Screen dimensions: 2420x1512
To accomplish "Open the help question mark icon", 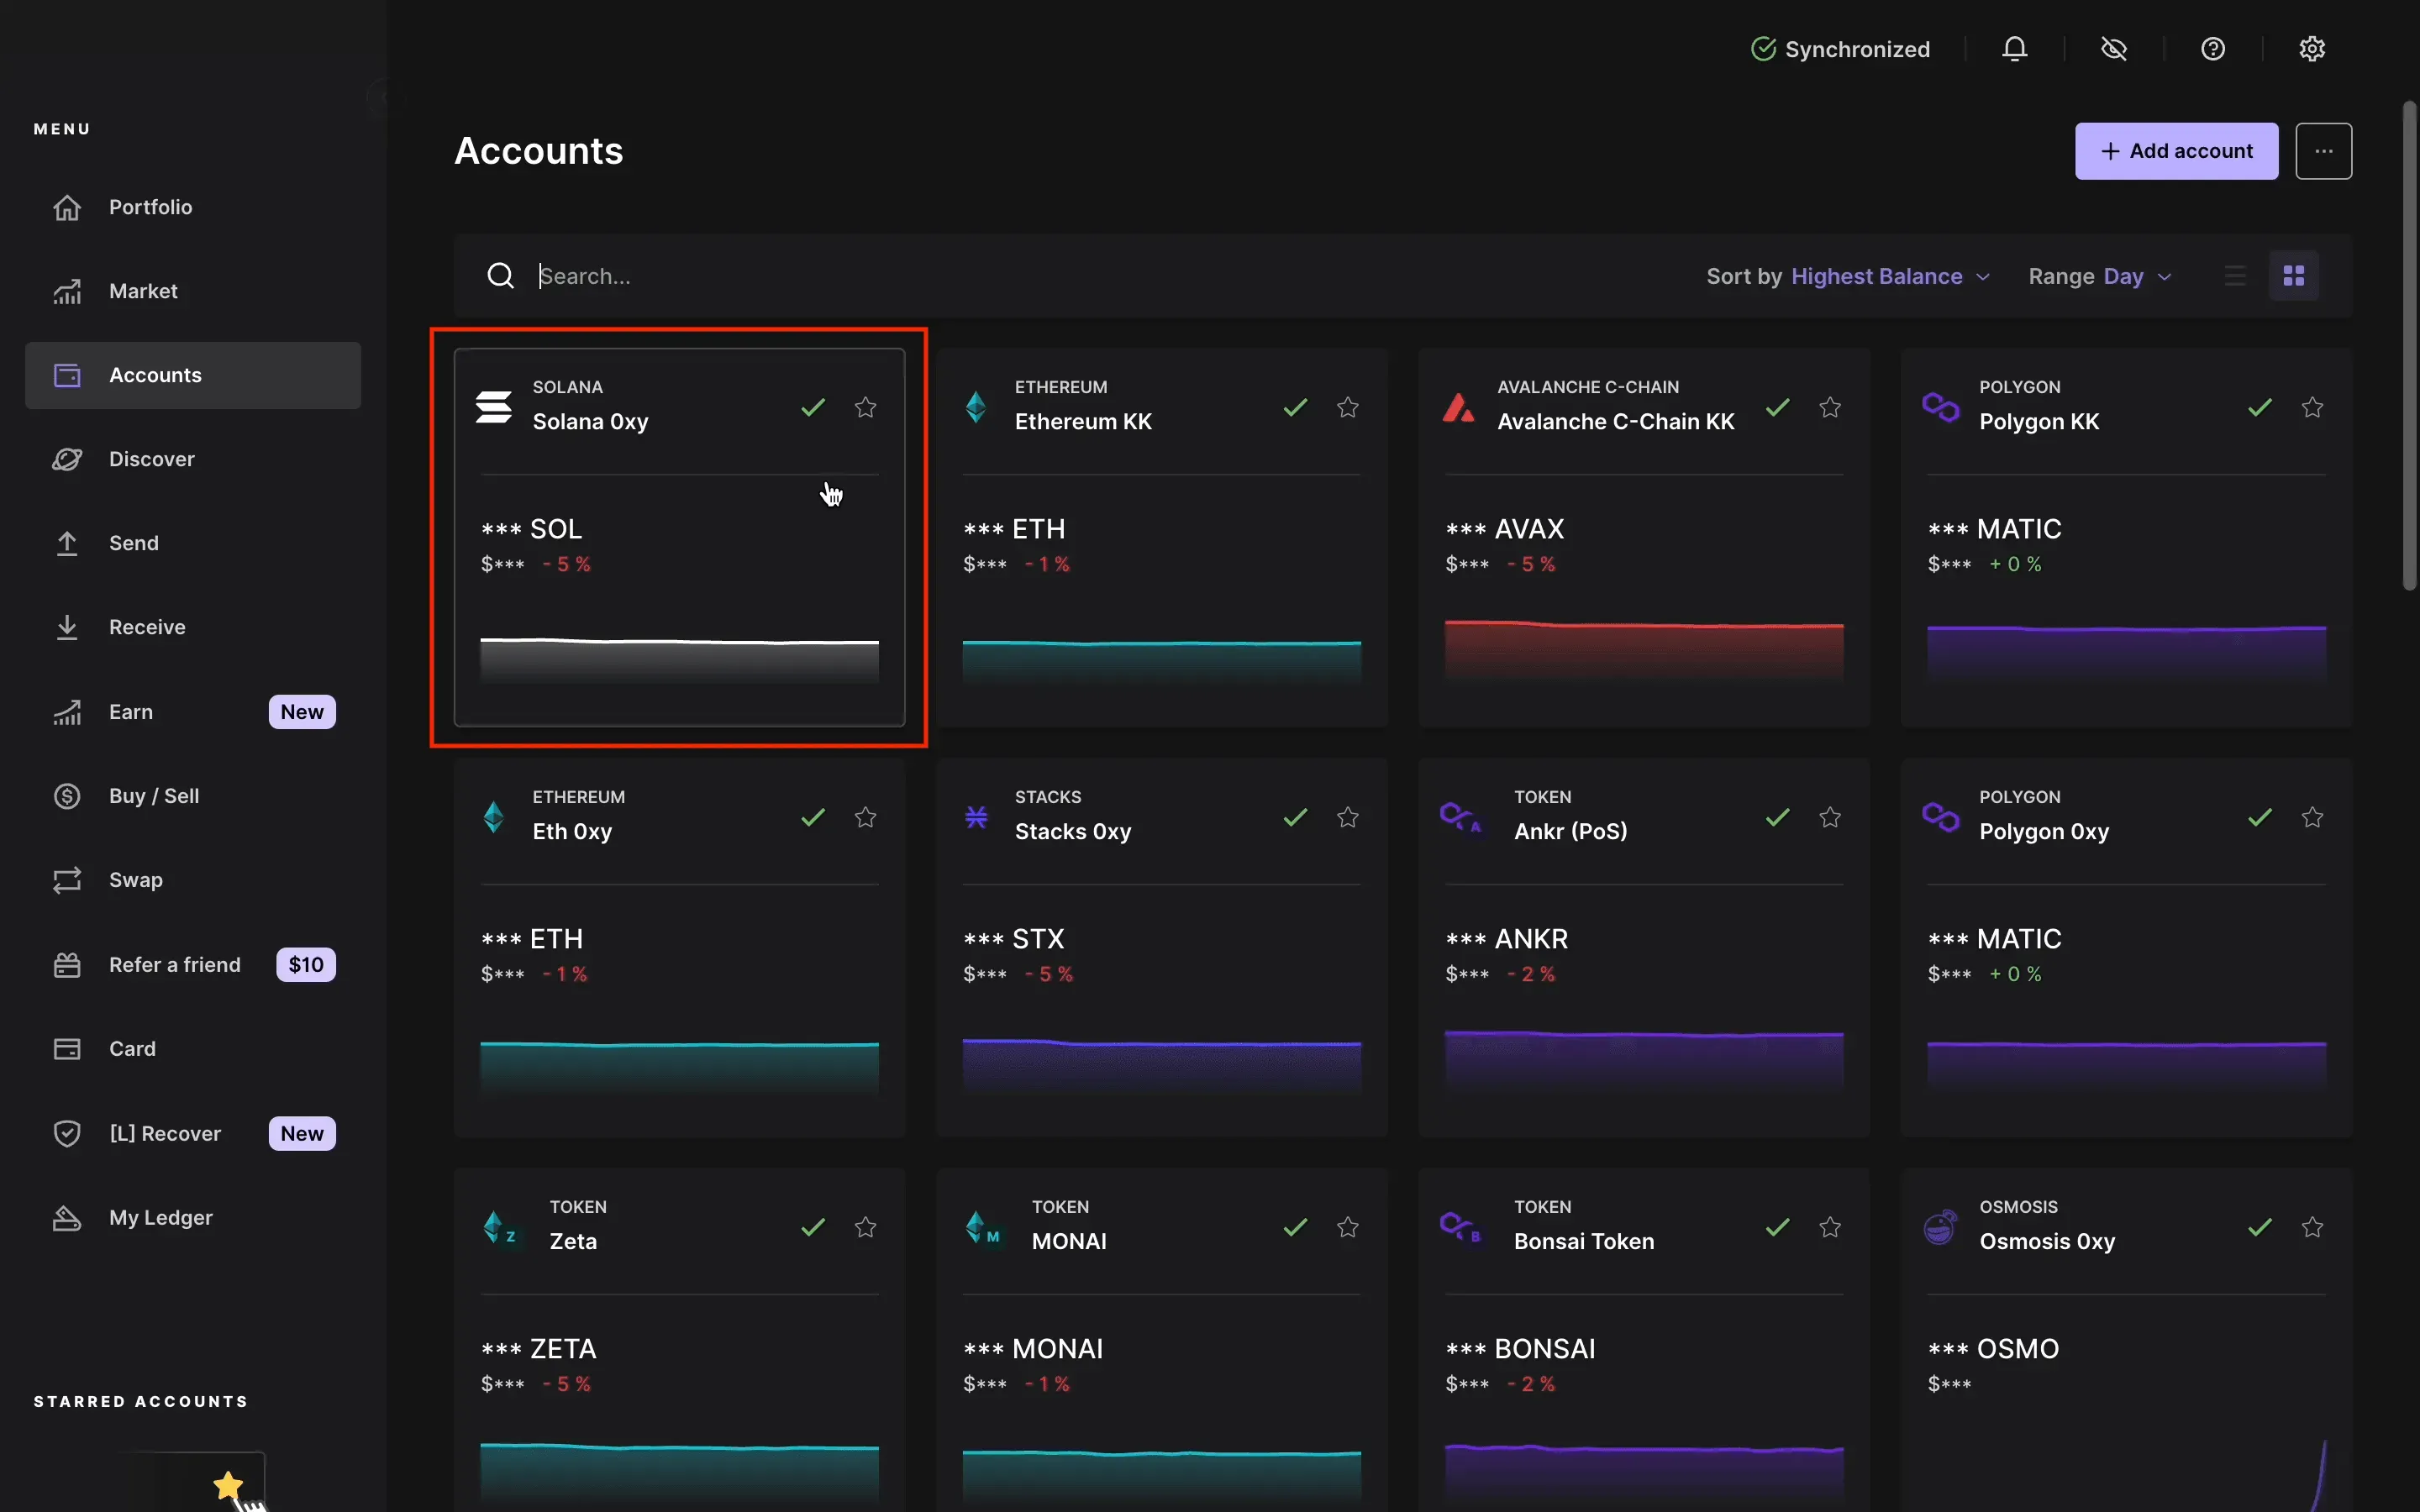I will [2212, 49].
